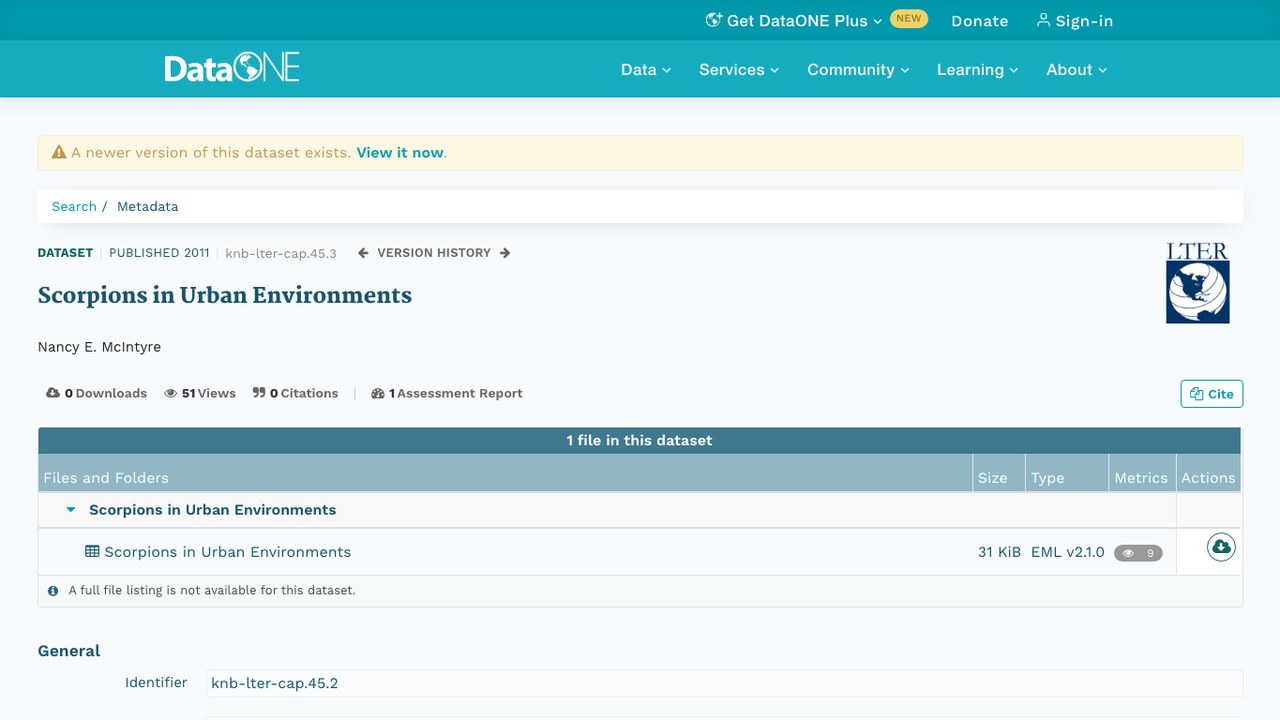Image resolution: width=1280 pixels, height=720 pixels.
Task: Go to Search breadcrumb
Action: point(74,206)
